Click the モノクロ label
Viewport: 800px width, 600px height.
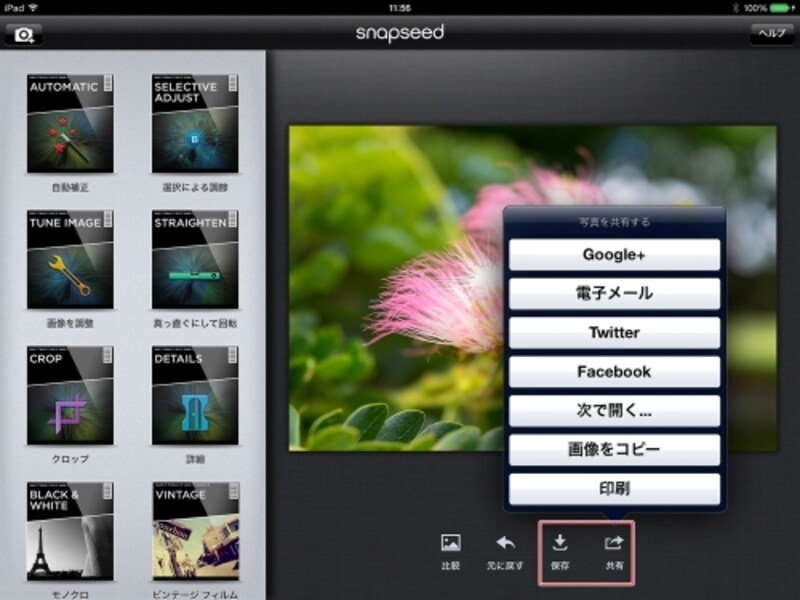[70, 595]
